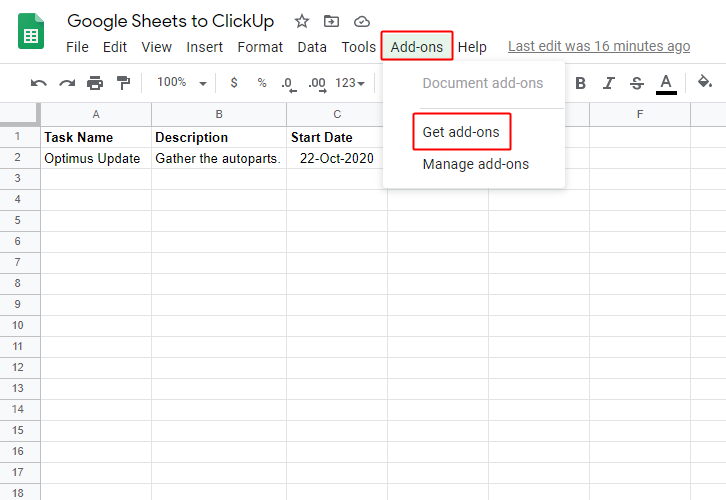The width and height of the screenshot is (726, 500).
Task: Format as currency with dollar icon
Action: [234, 83]
